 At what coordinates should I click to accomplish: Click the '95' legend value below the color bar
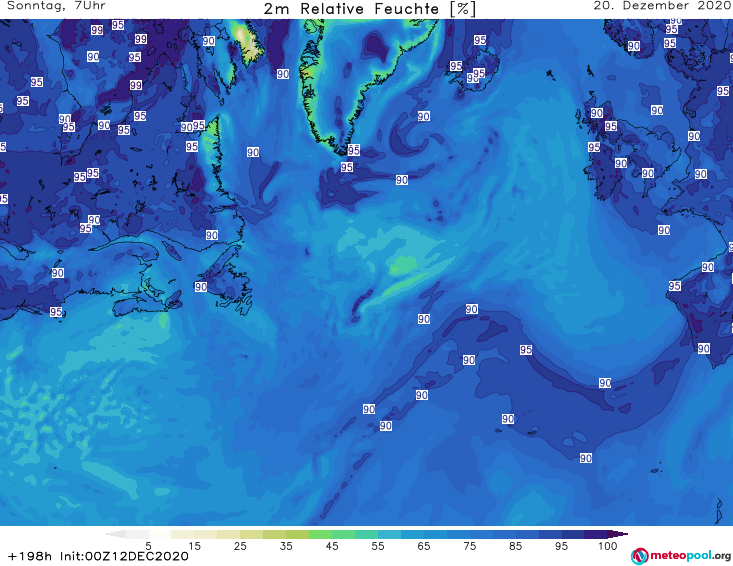[561, 546]
